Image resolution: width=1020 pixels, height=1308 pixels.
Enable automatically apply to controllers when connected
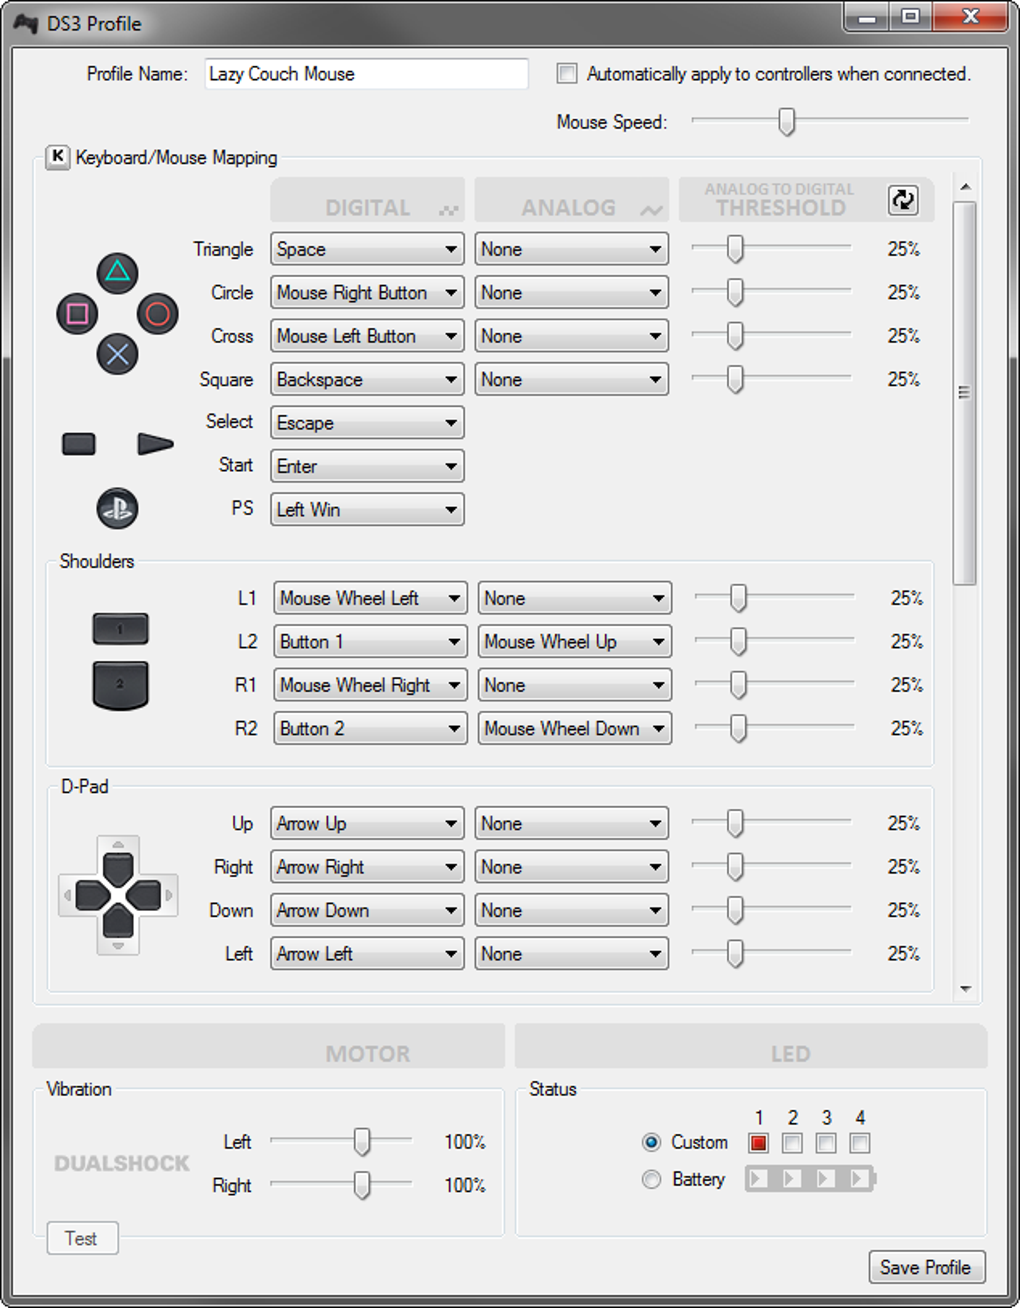(x=566, y=73)
